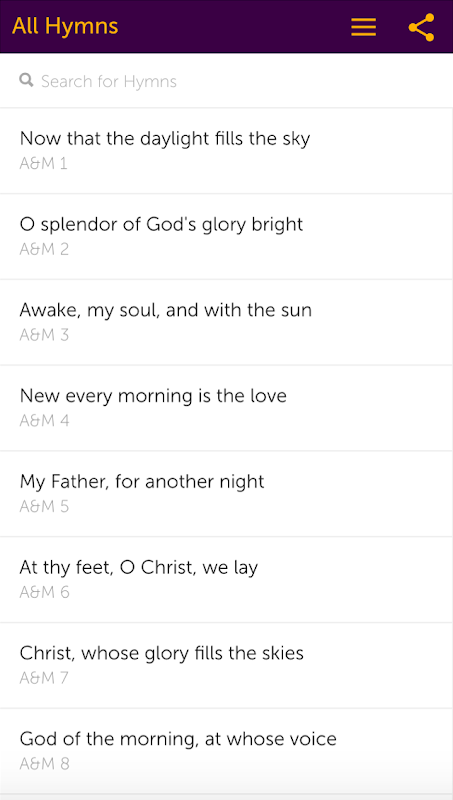Screen dimensions: 453x800
Task: Click the A&M 2 label
Action: pos(44,249)
